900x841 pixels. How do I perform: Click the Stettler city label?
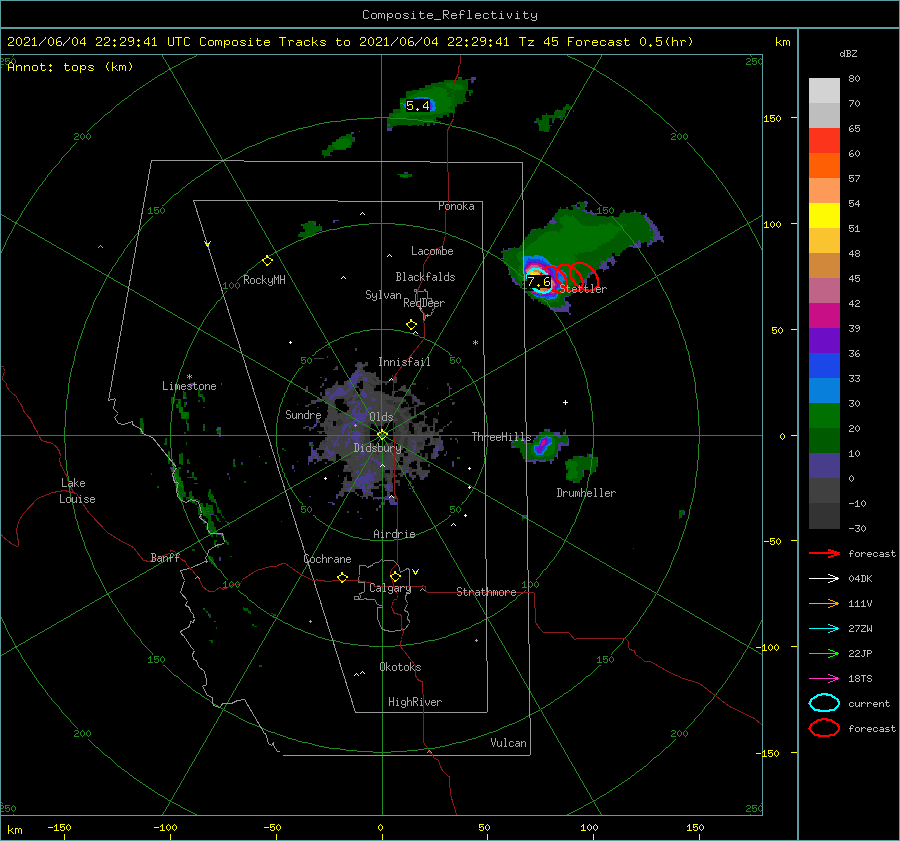(x=583, y=289)
